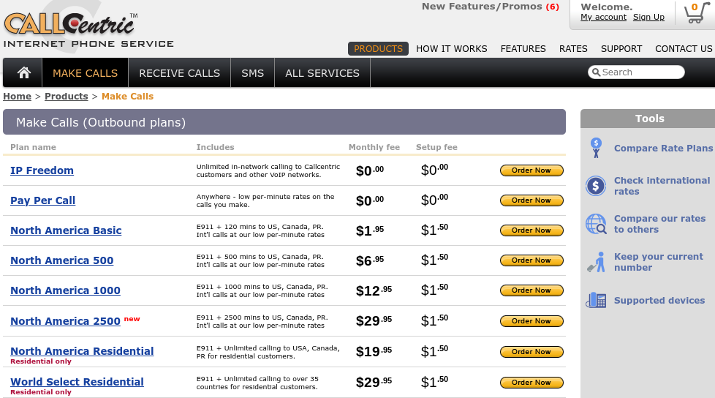Open the RECEIVE CALLS tab
This screenshot has width=715, height=398.
click(x=179, y=73)
